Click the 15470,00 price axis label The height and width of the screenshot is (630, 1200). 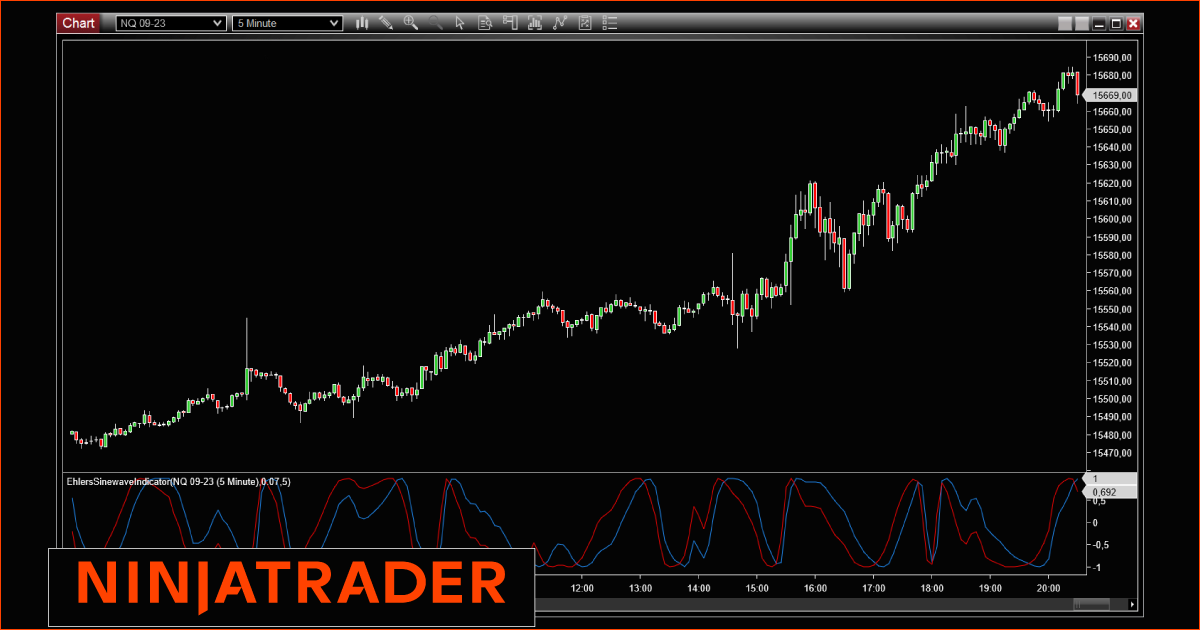tap(1112, 453)
